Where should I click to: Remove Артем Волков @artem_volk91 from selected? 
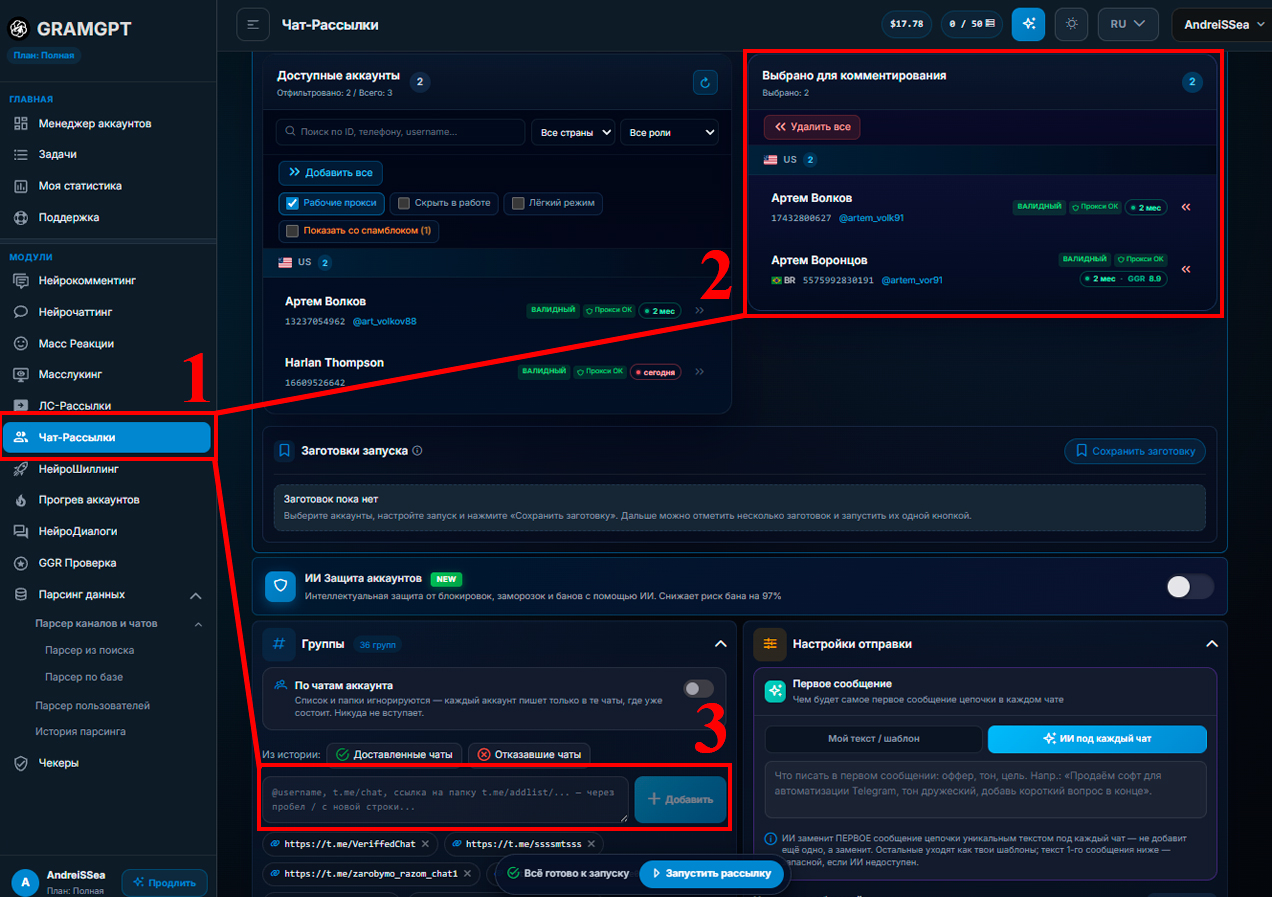tap(1187, 207)
